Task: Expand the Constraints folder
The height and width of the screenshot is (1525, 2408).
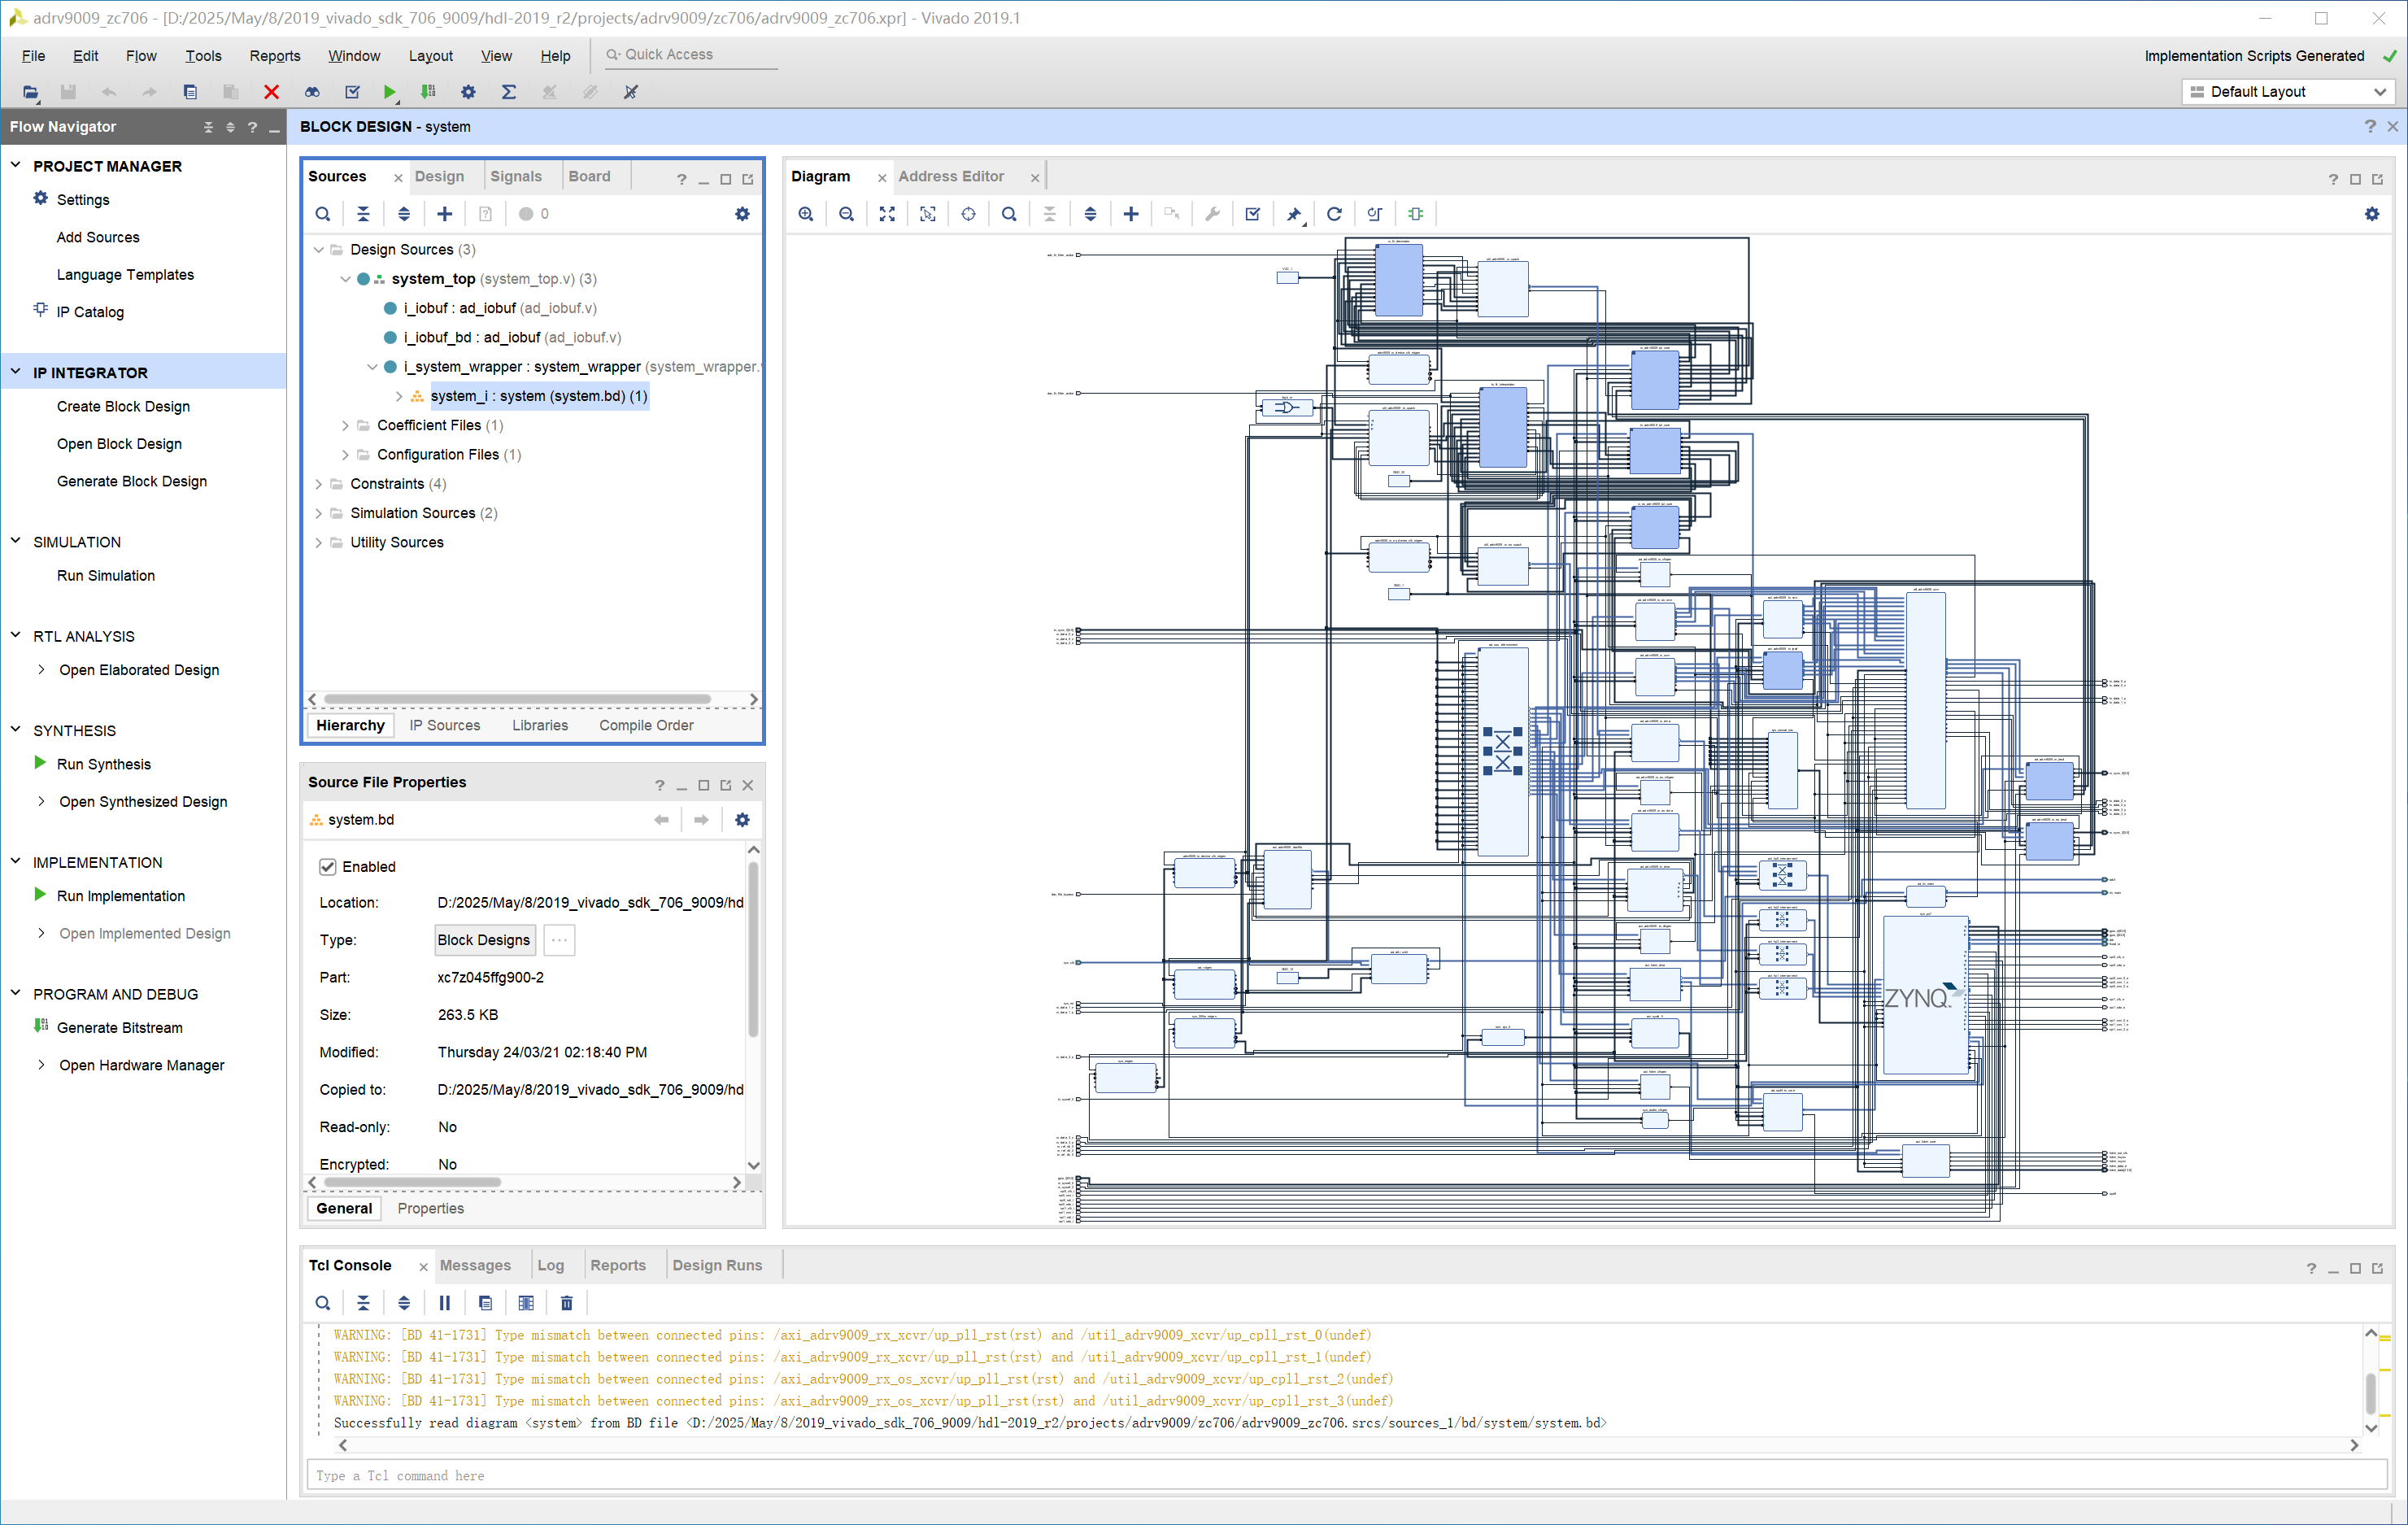Action: (319, 484)
